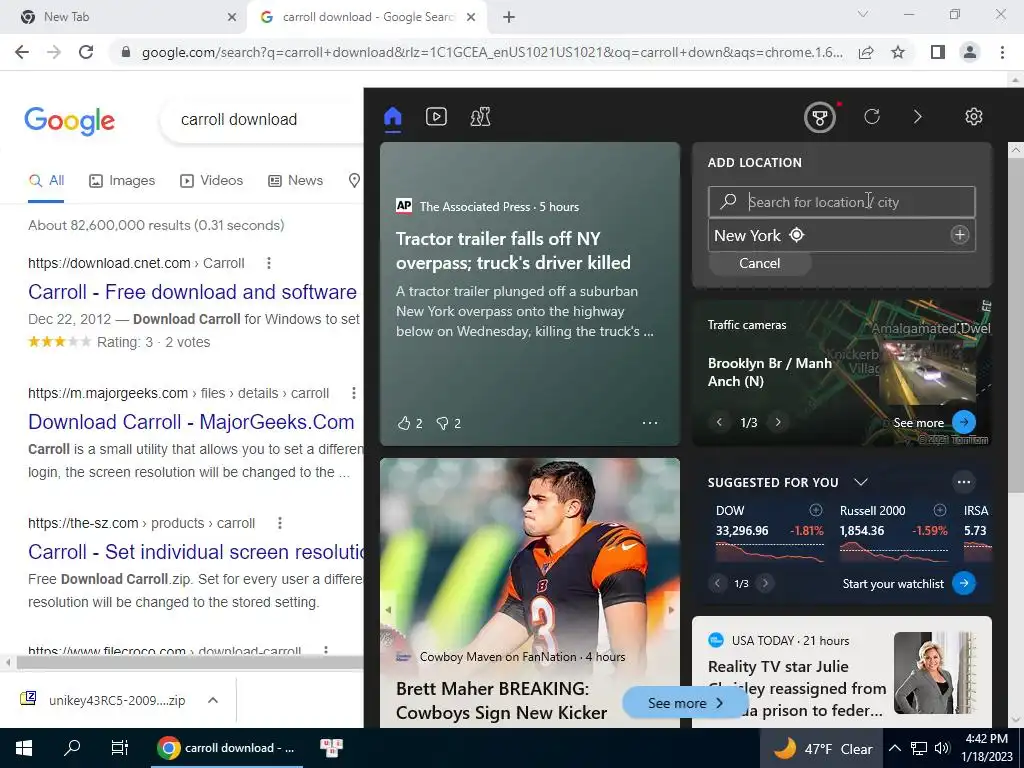1024x768 pixels.
Task: Share this page from the address bar
Action: coord(866,52)
